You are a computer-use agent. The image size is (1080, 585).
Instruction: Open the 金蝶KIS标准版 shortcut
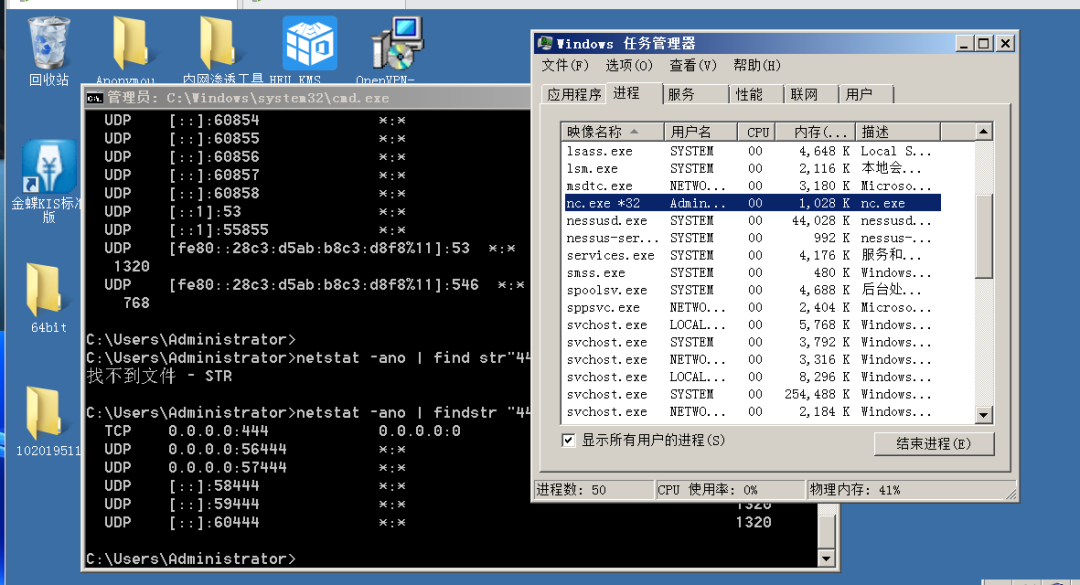pos(47,181)
